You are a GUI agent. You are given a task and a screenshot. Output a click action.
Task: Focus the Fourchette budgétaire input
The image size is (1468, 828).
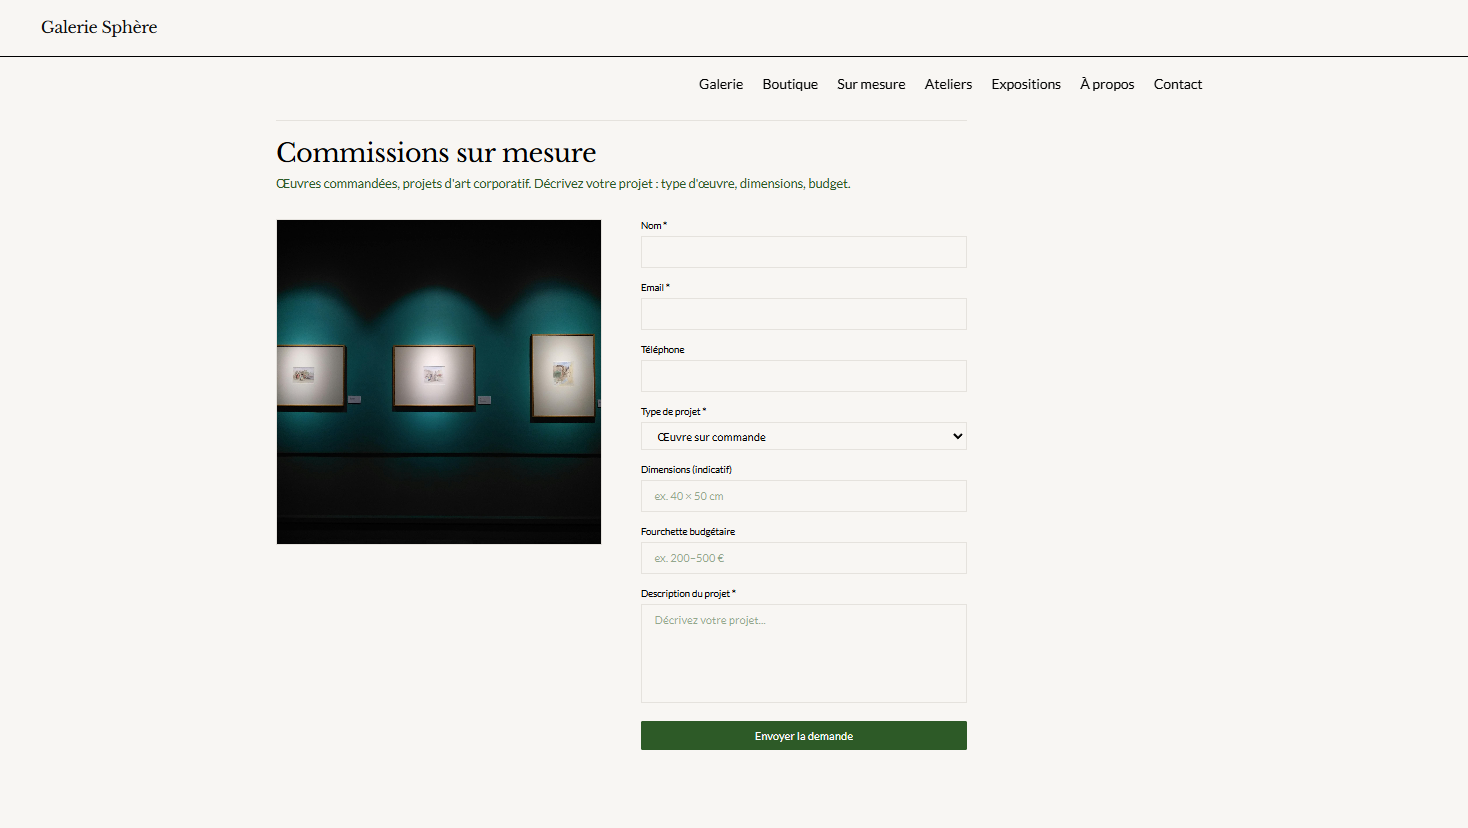[803, 558]
